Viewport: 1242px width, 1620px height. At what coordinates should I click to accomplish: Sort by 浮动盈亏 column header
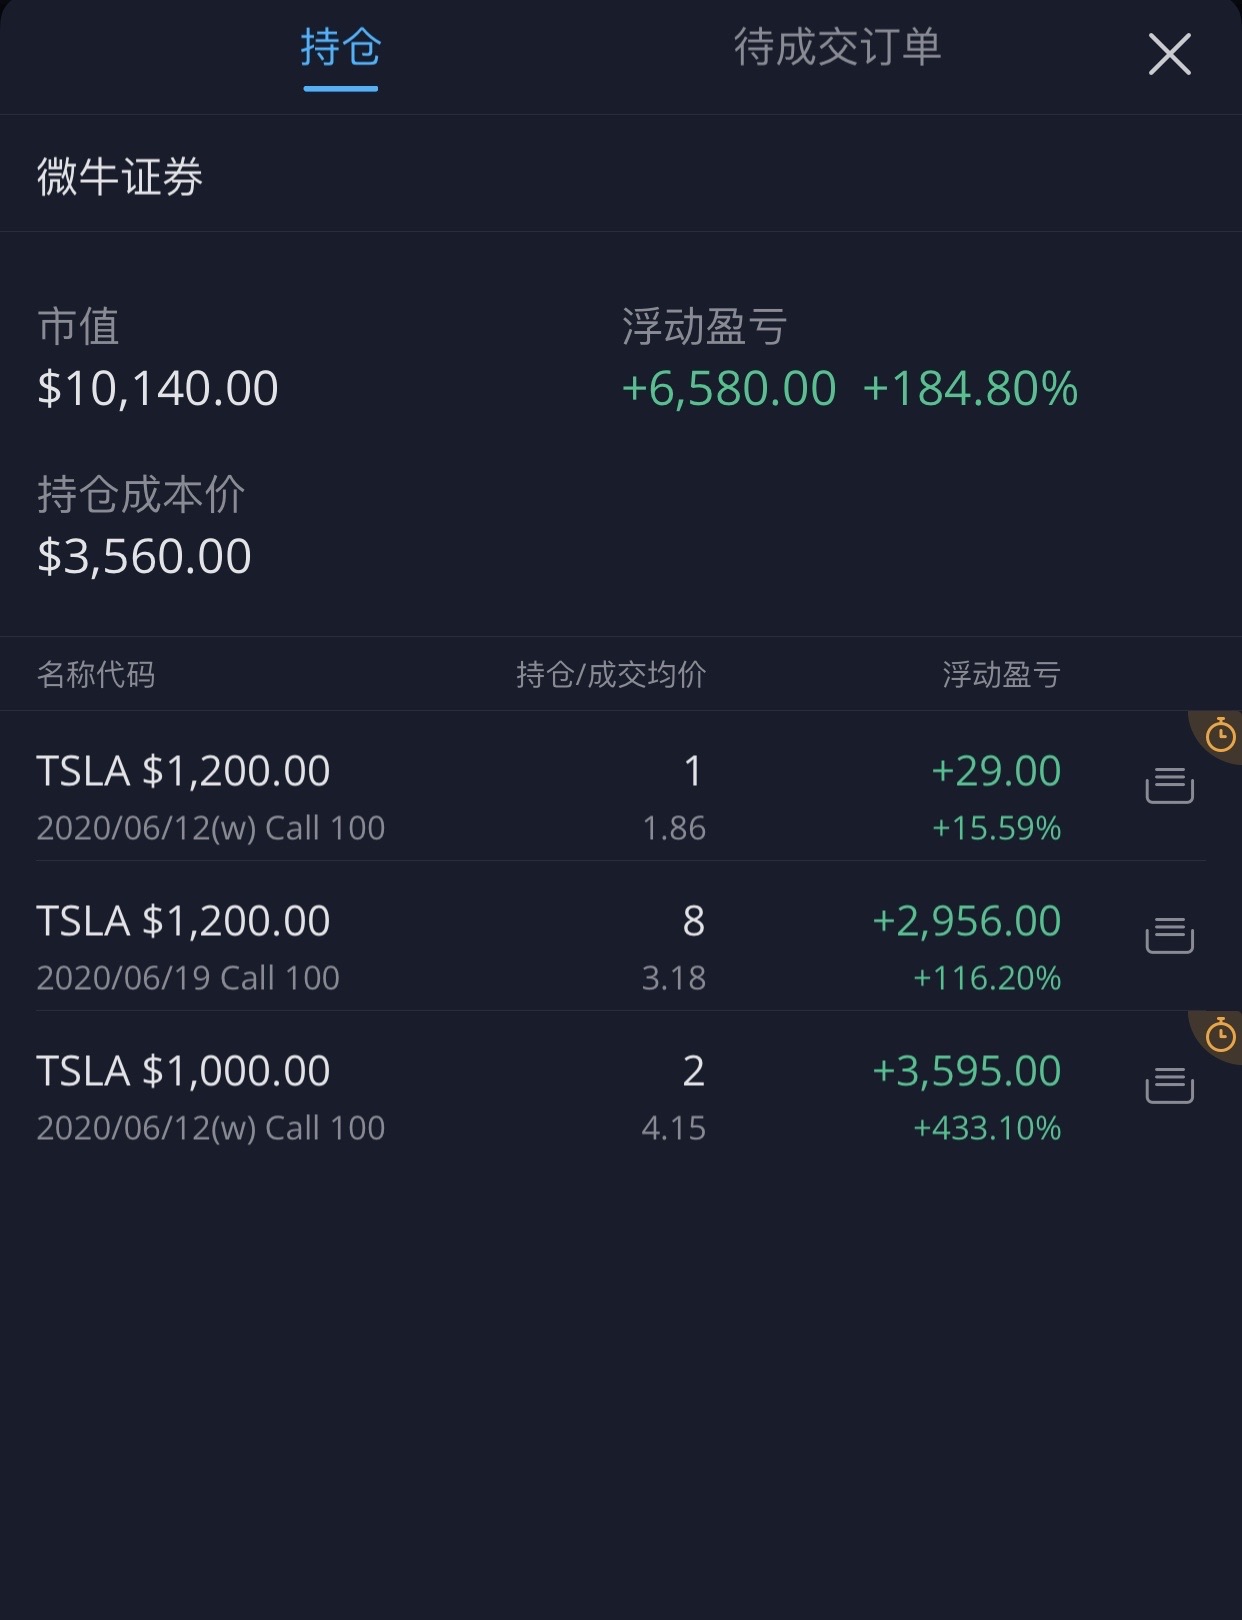pyautogui.click(x=1001, y=674)
